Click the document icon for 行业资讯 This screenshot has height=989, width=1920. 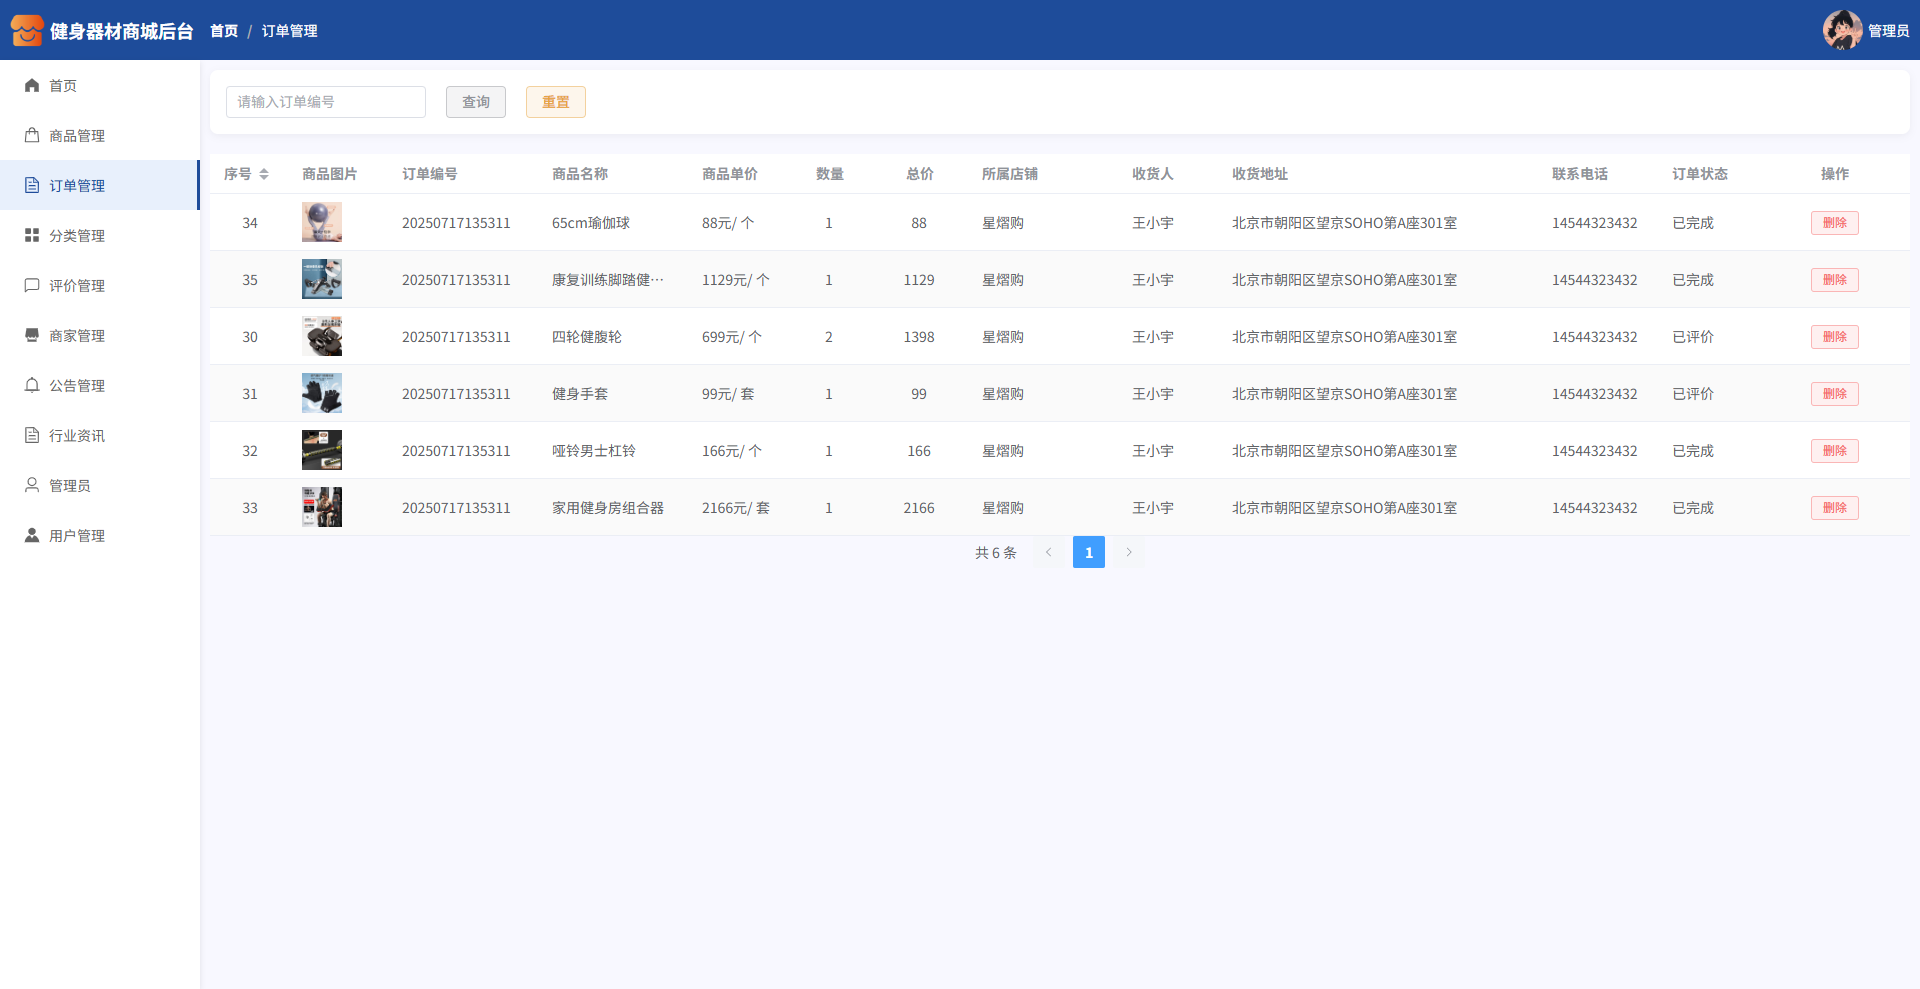click(32, 435)
